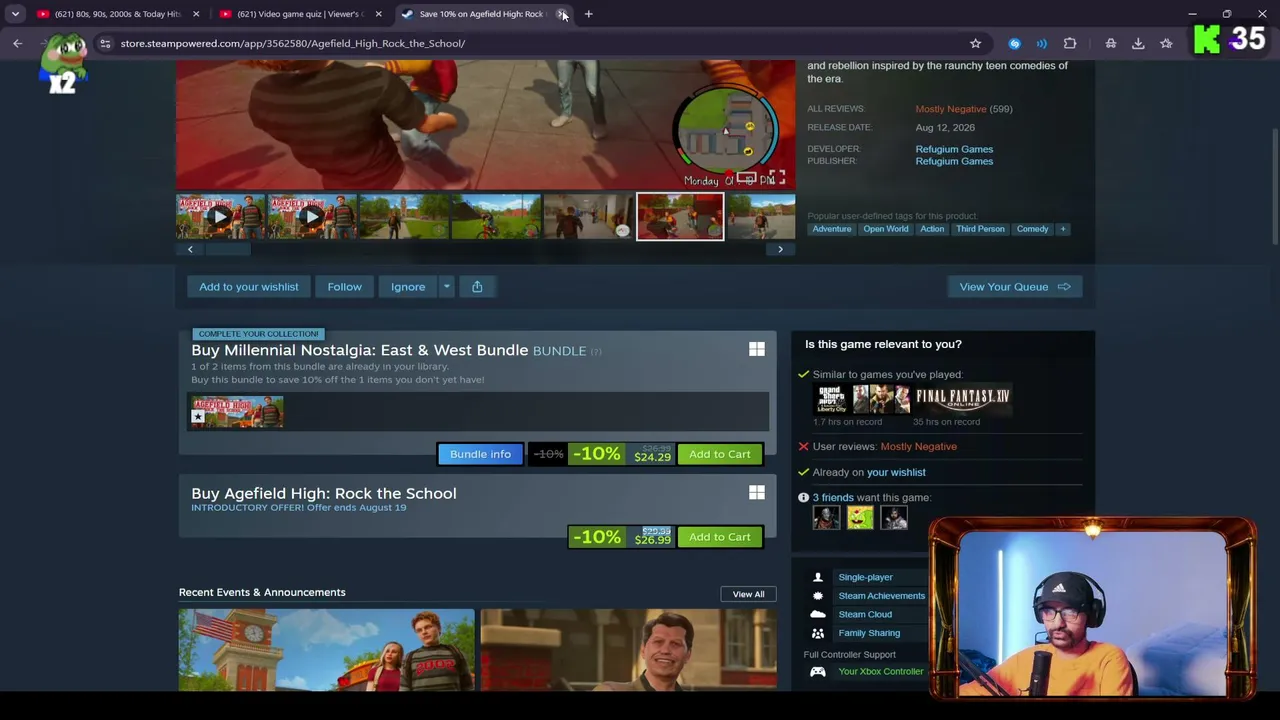Share this game using the share icon
Screen dimensions: 1280x720
477,287
